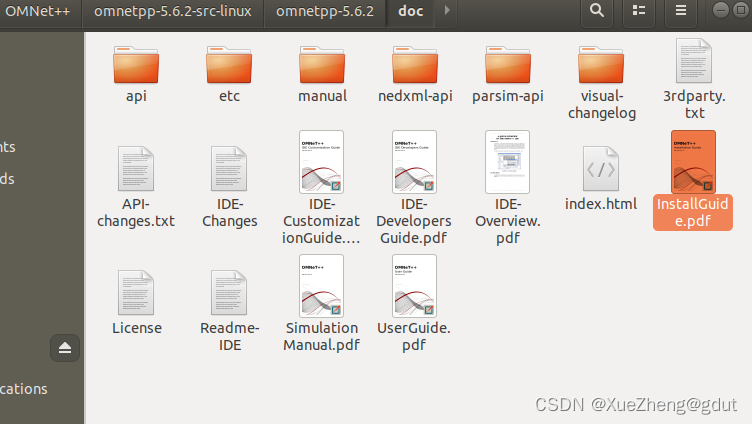Viewport: 752px width, 424px height.
Task: Expand path bar forward arrow
Action: tap(447, 10)
